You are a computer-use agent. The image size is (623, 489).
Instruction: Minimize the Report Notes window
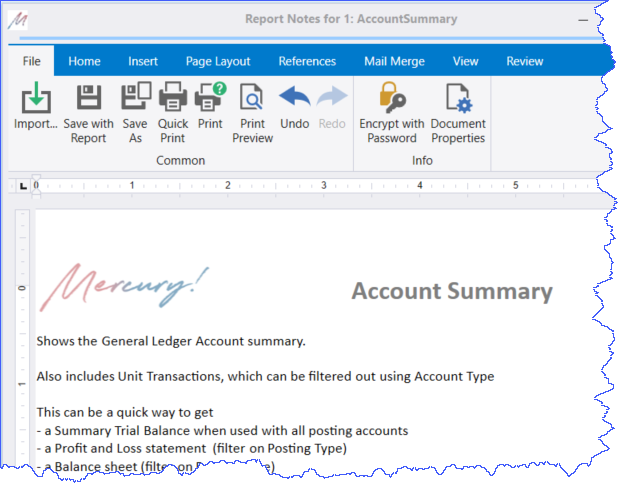583,20
